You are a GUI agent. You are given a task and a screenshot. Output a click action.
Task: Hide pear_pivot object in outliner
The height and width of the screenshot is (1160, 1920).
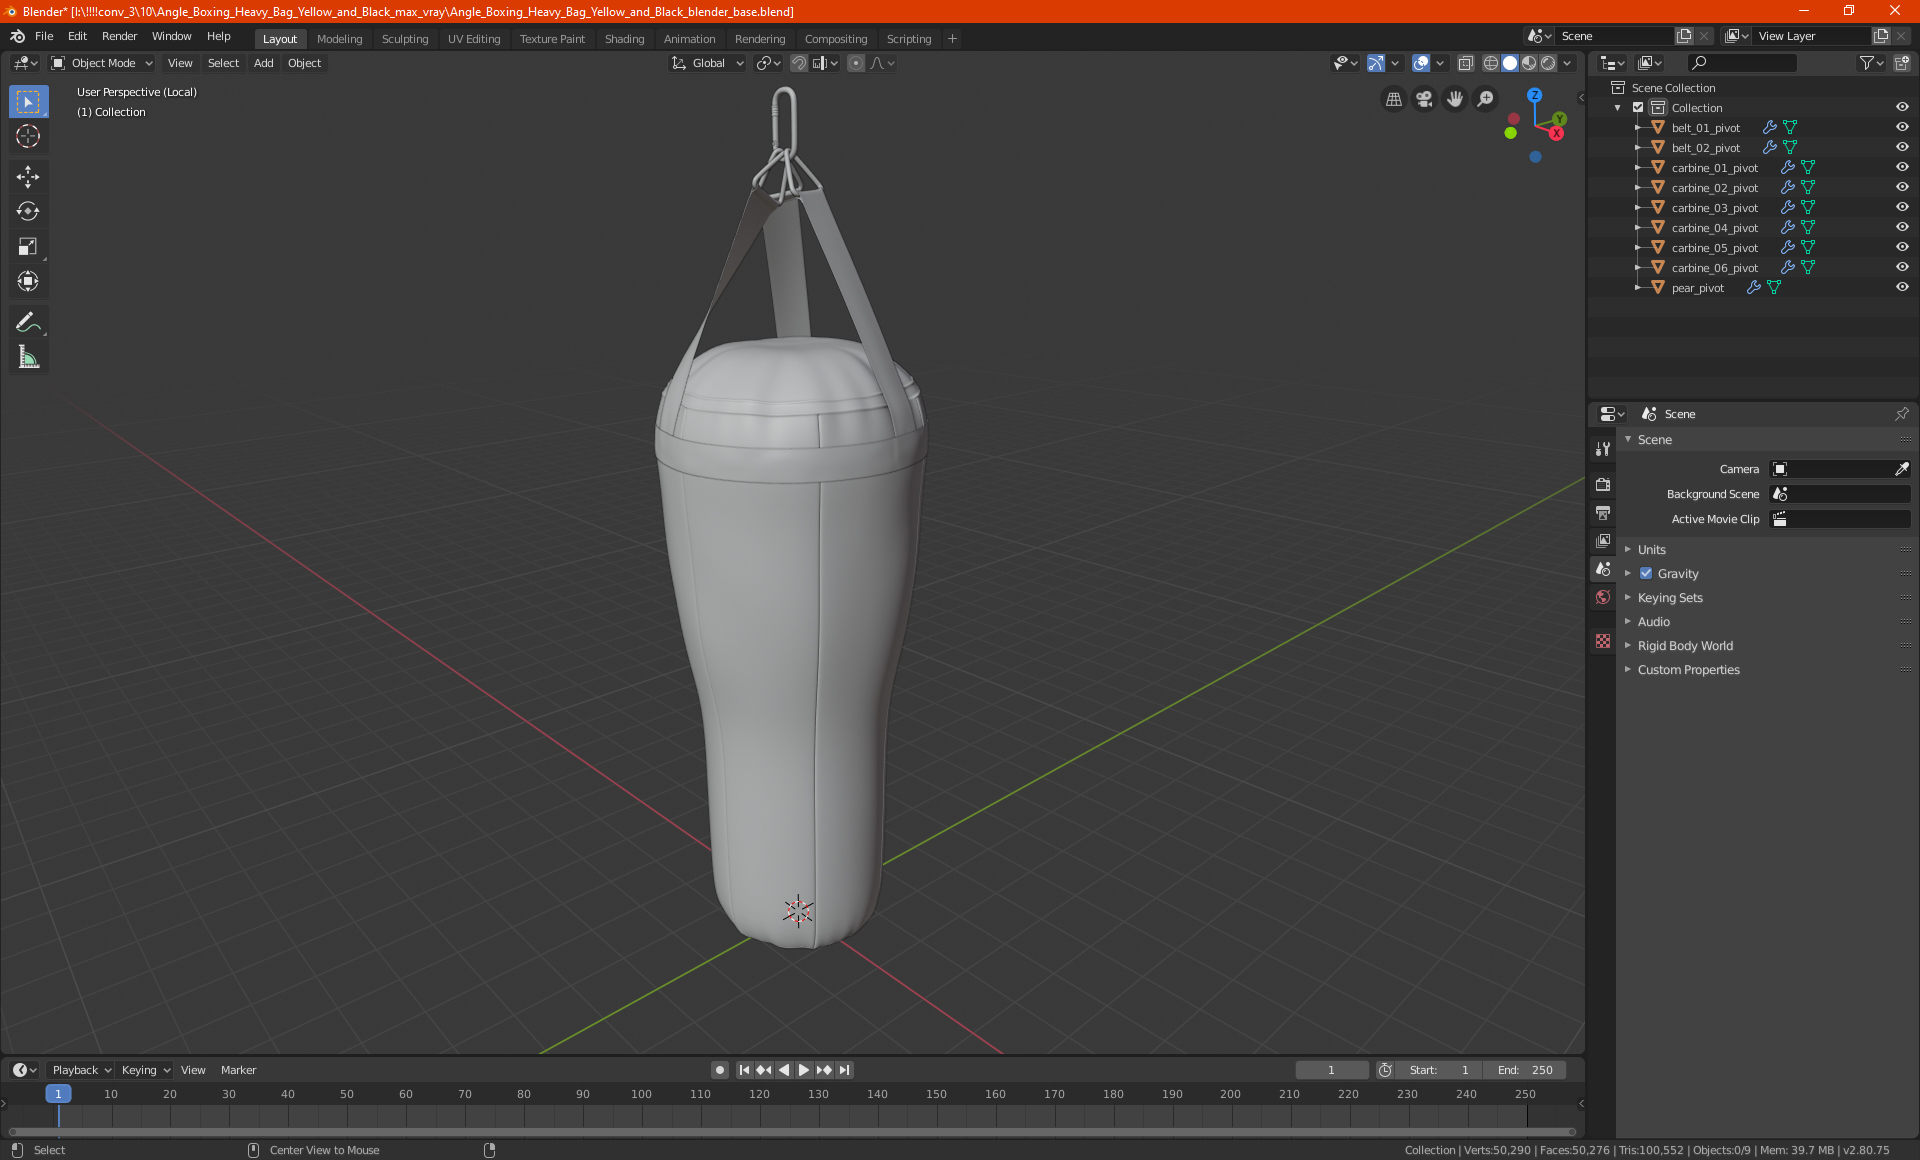1901,288
